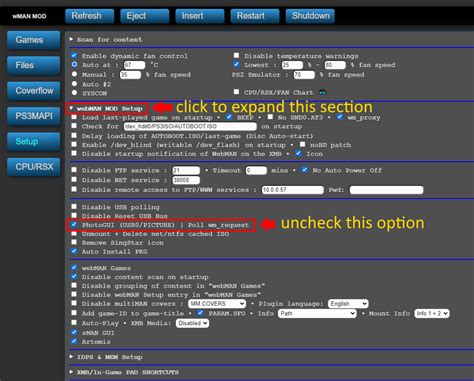Toggle Disable remote access to FTP/WWW checkbox

[74, 189]
